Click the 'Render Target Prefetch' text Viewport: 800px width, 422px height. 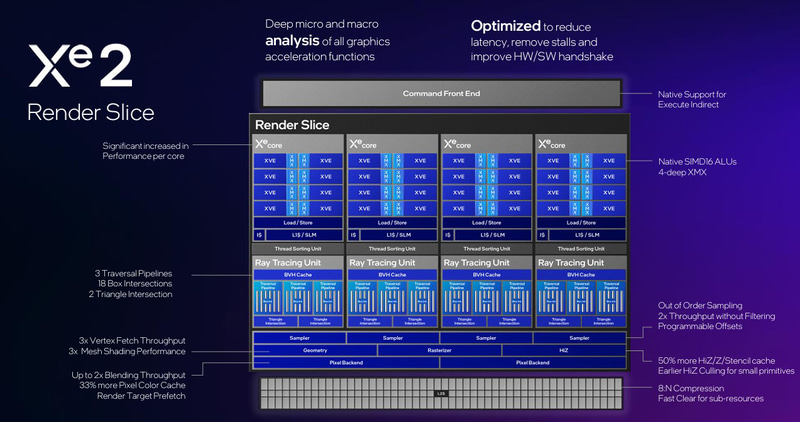coord(141,396)
